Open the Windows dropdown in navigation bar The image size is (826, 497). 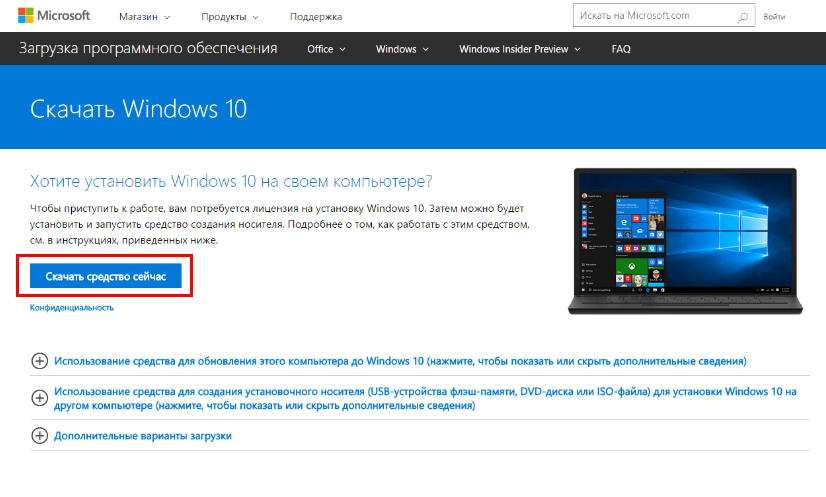click(x=402, y=49)
